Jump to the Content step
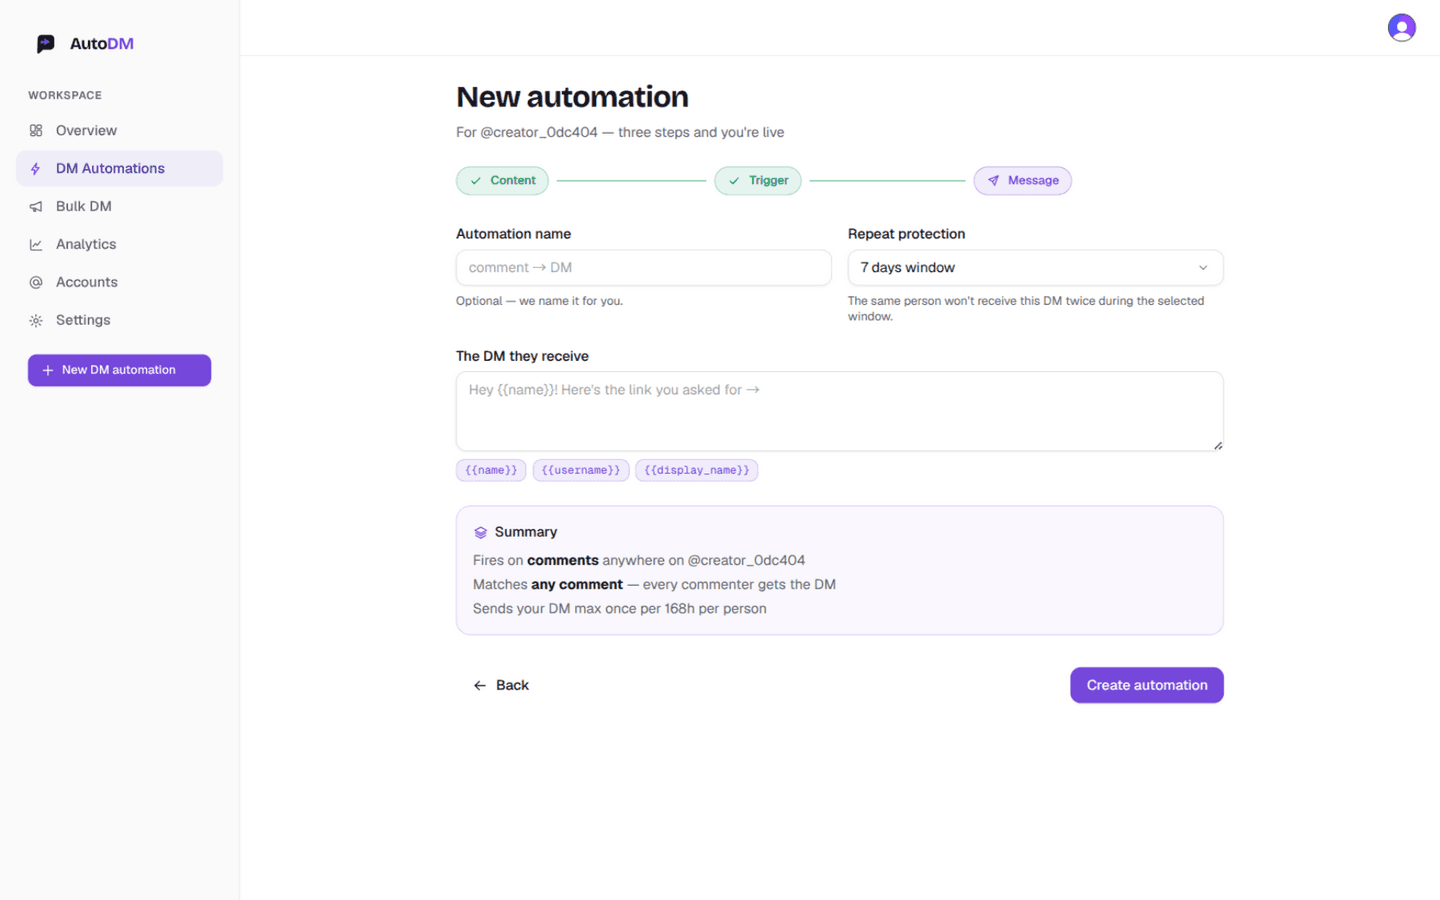 click(502, 181)
